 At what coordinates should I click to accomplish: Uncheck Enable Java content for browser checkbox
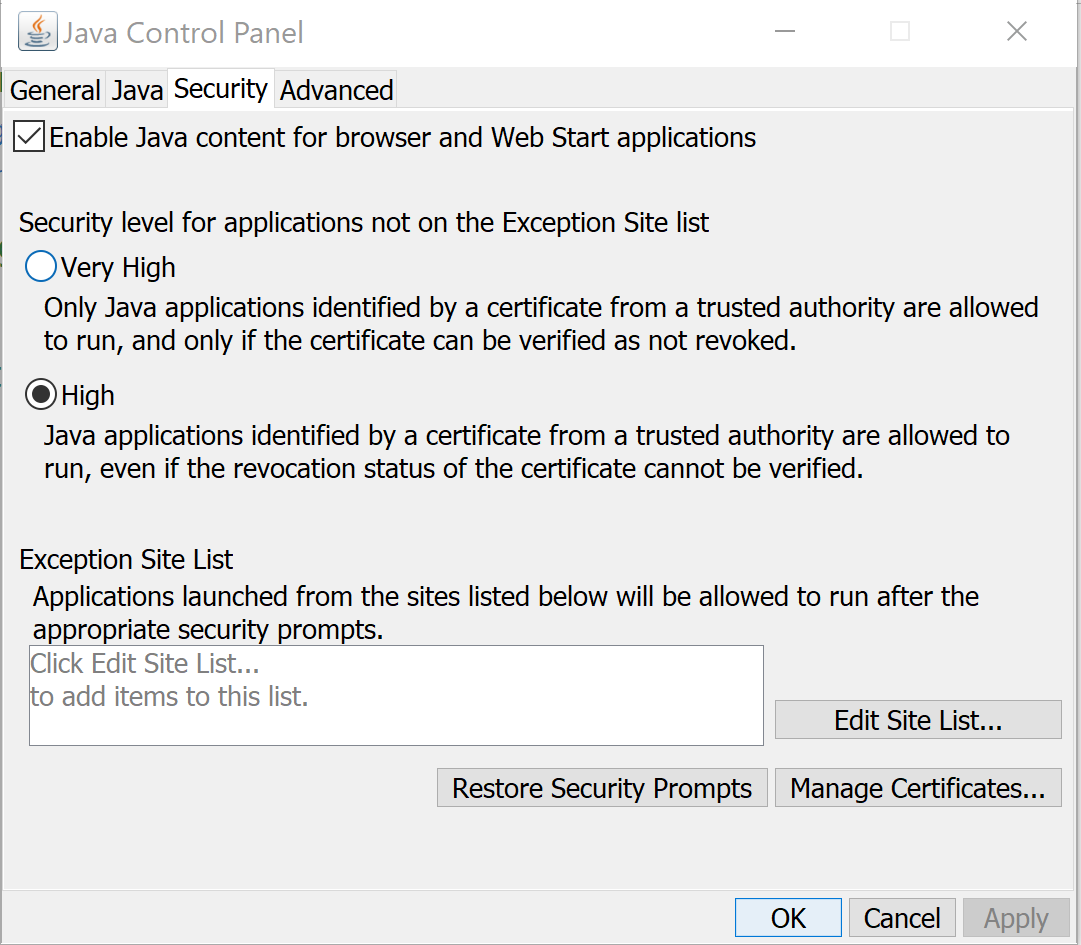(x=29, y=136)
